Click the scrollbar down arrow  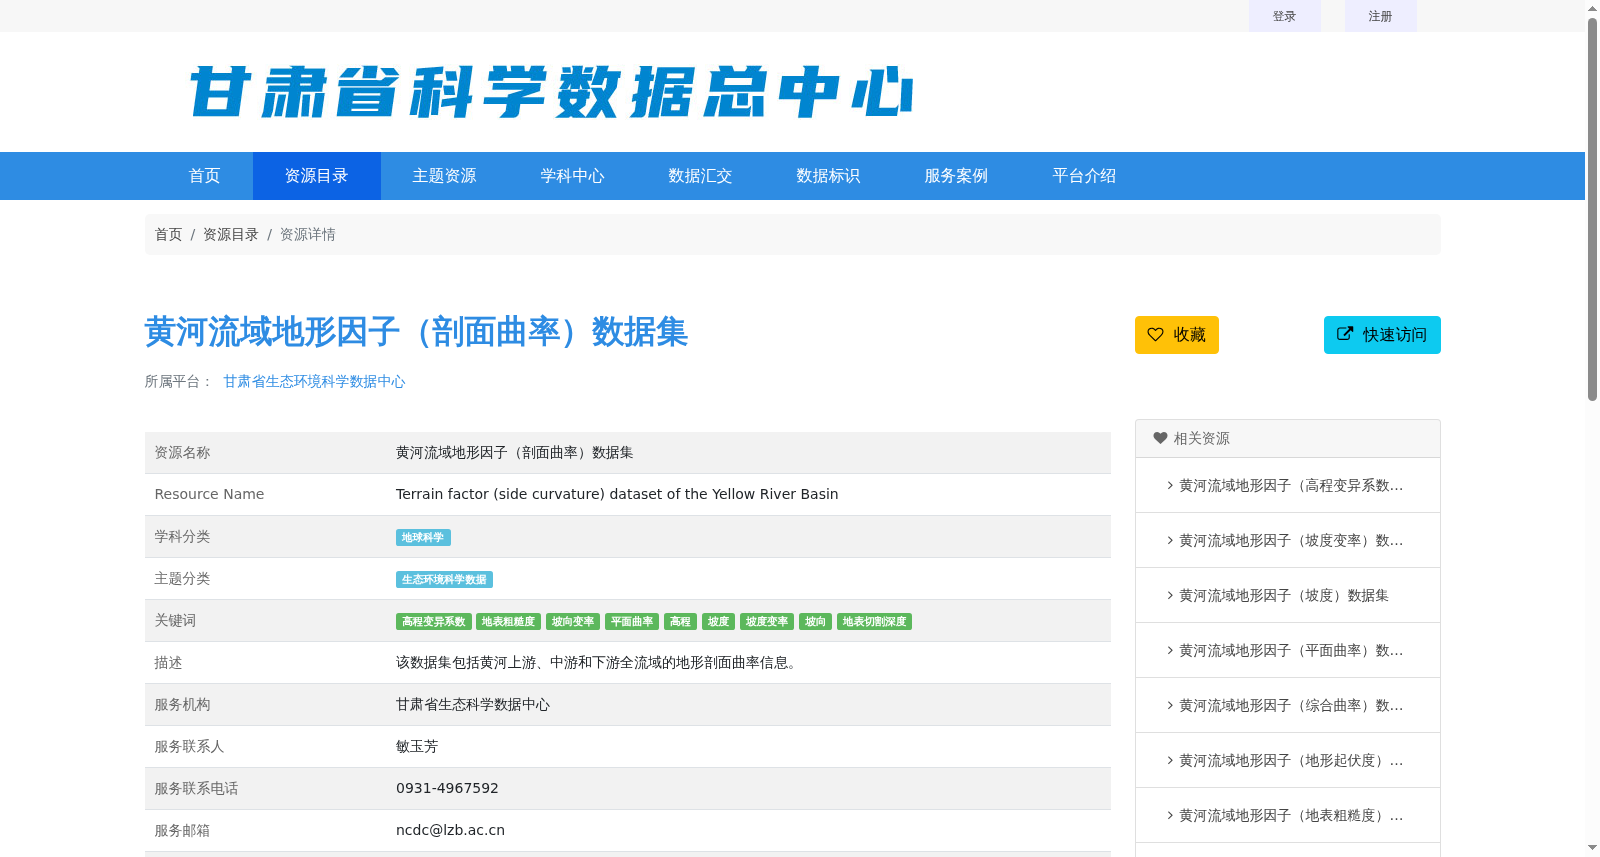pyautogui.click(x=1592, y=848)
